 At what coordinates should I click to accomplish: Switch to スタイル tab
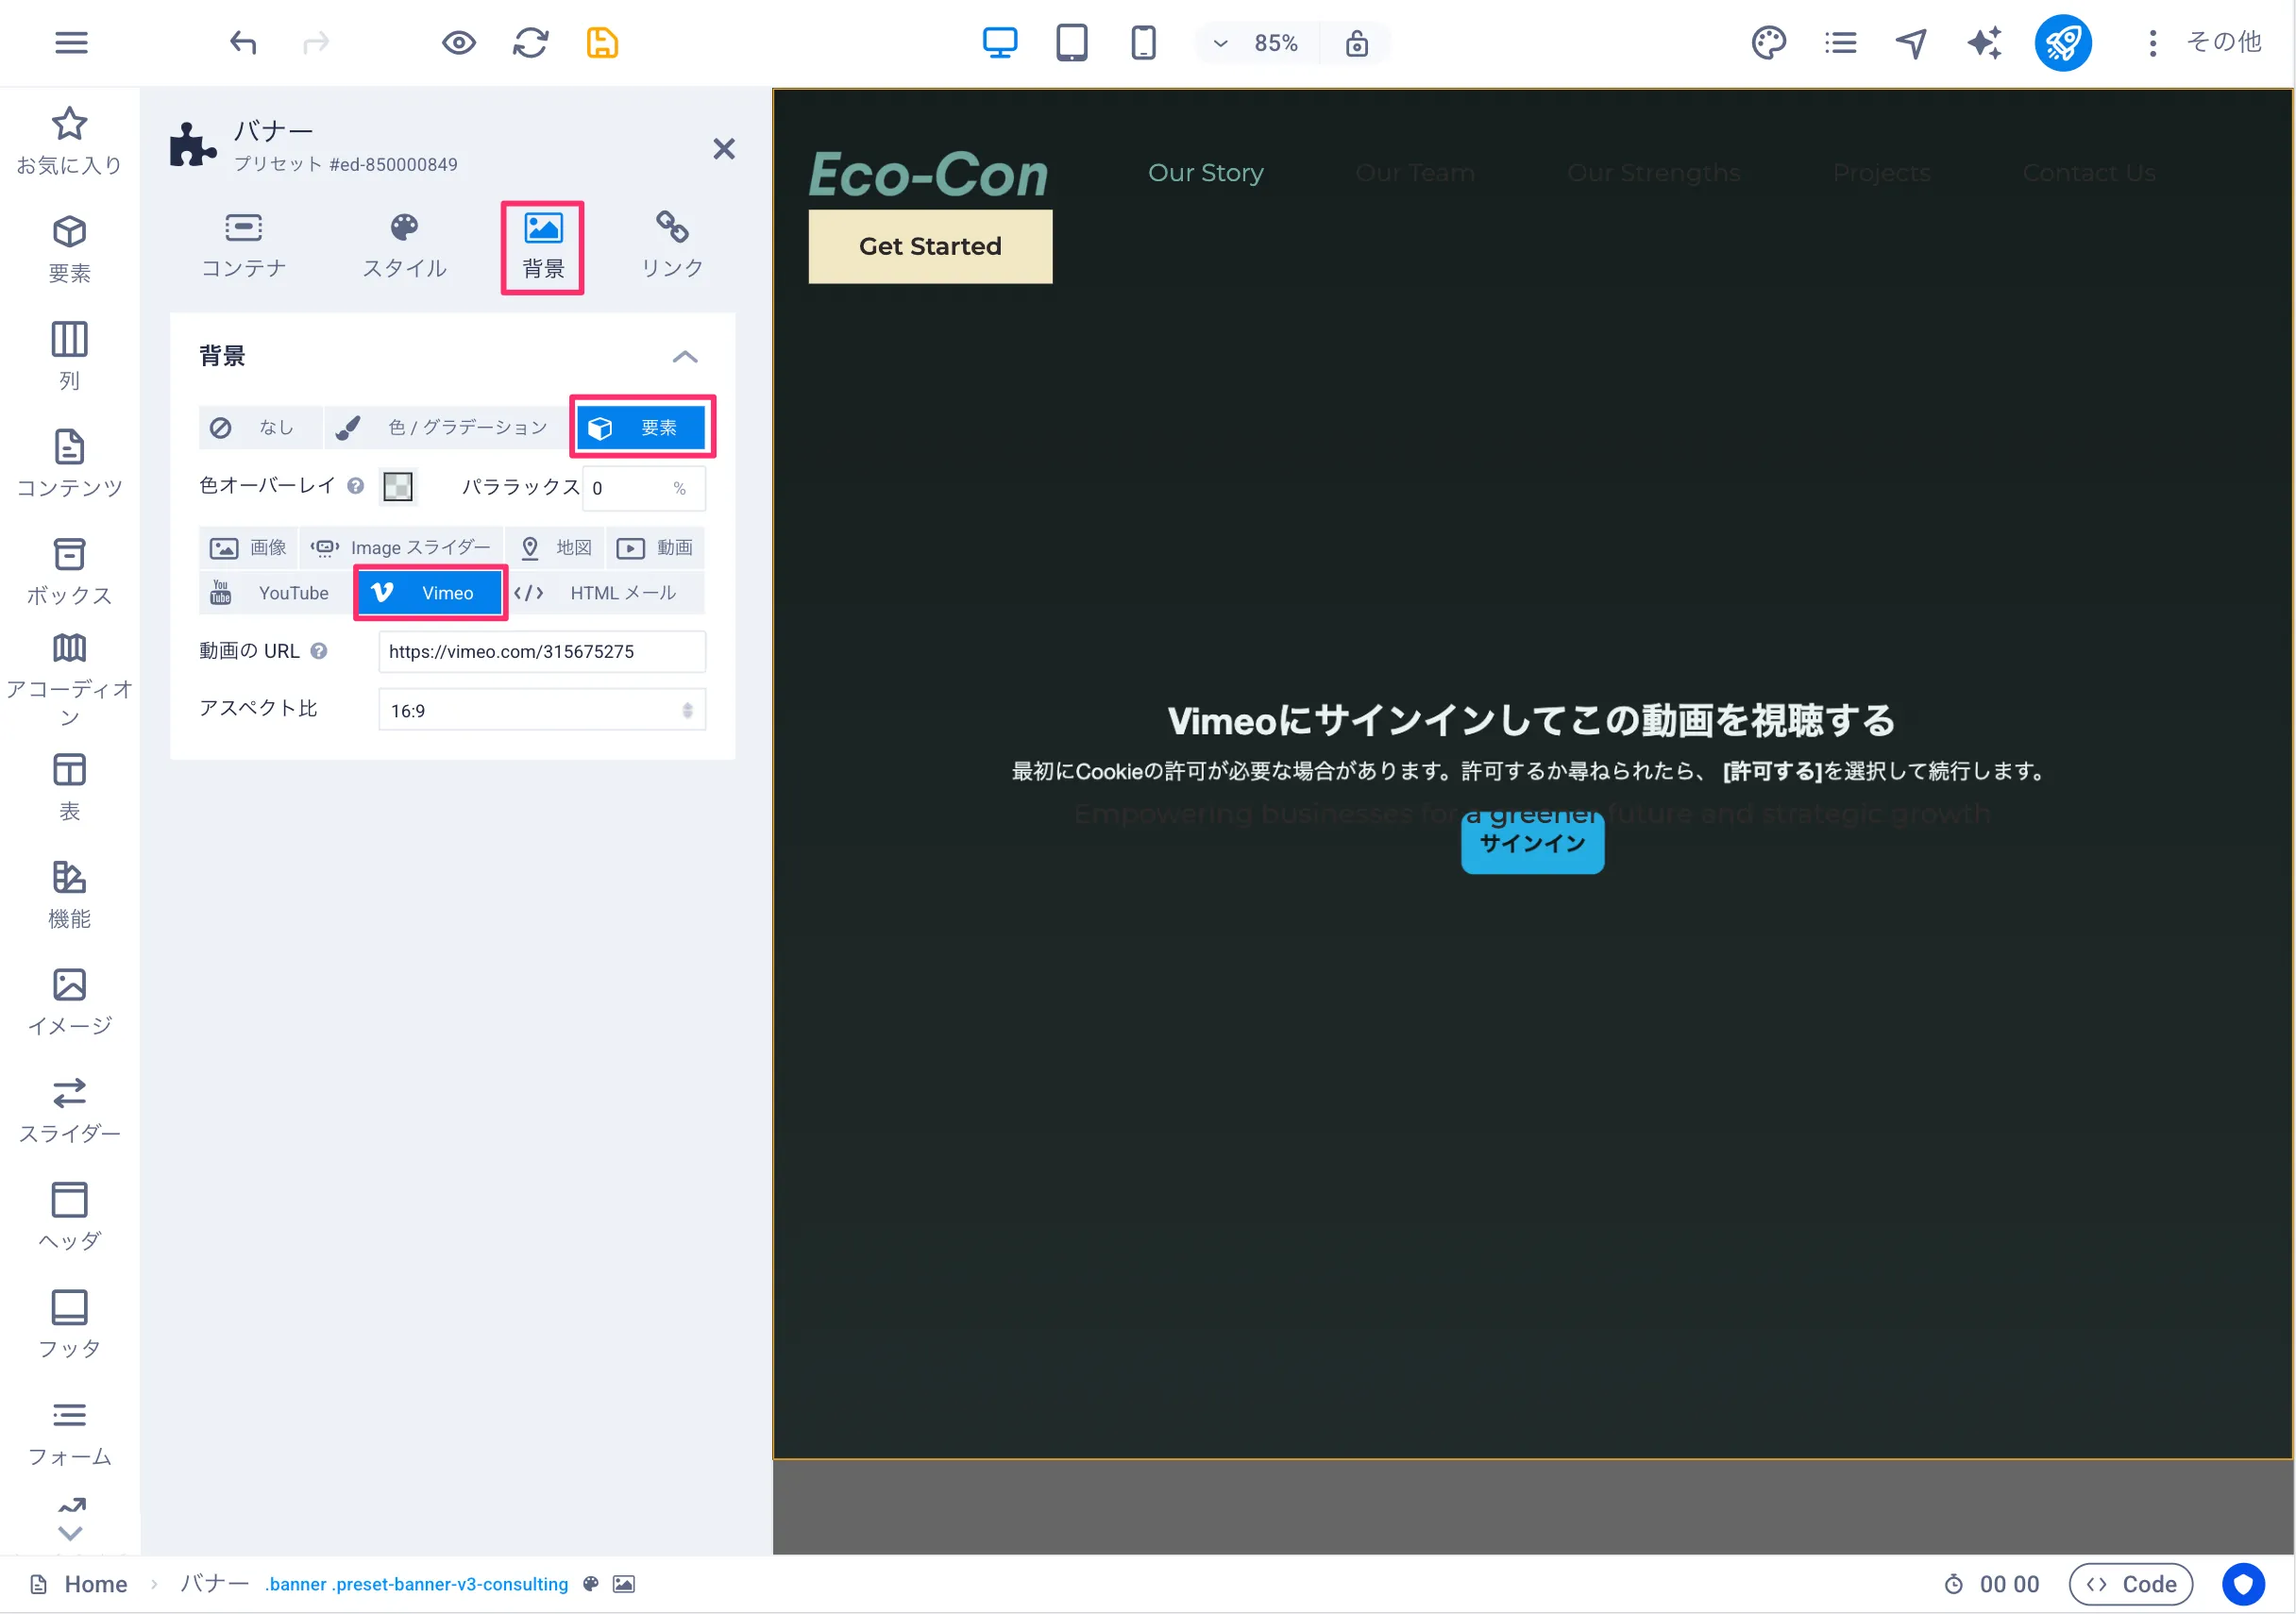click(404, 245)
